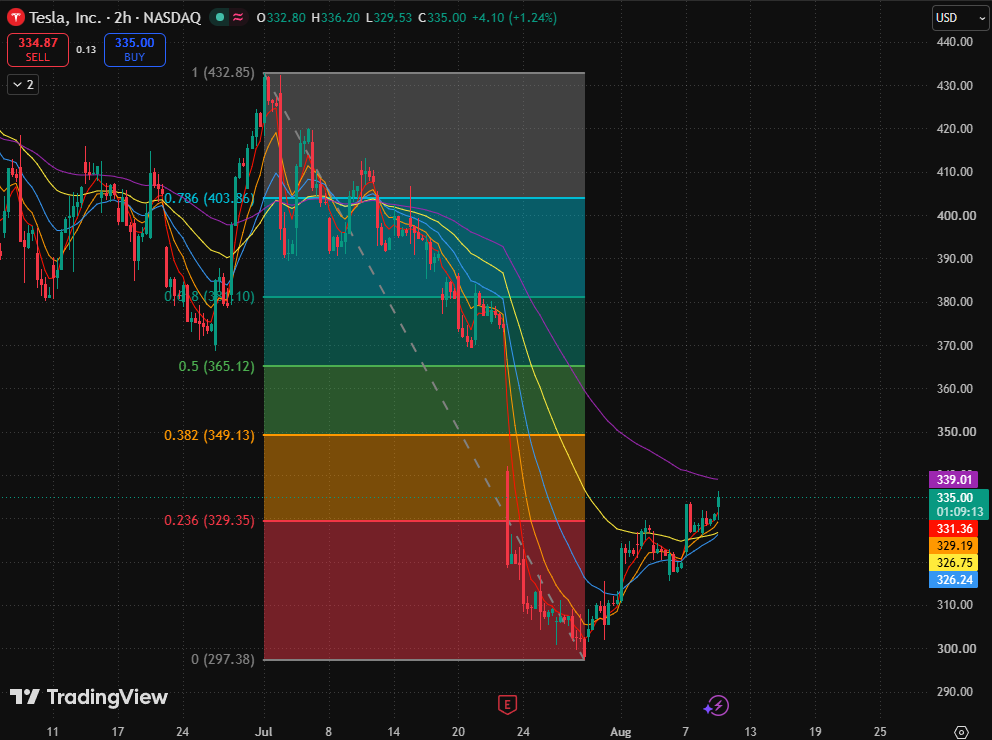Click the red SELL 334.87 button
Image resolution: width=992 pixels, height=740 pixels.
38,49
